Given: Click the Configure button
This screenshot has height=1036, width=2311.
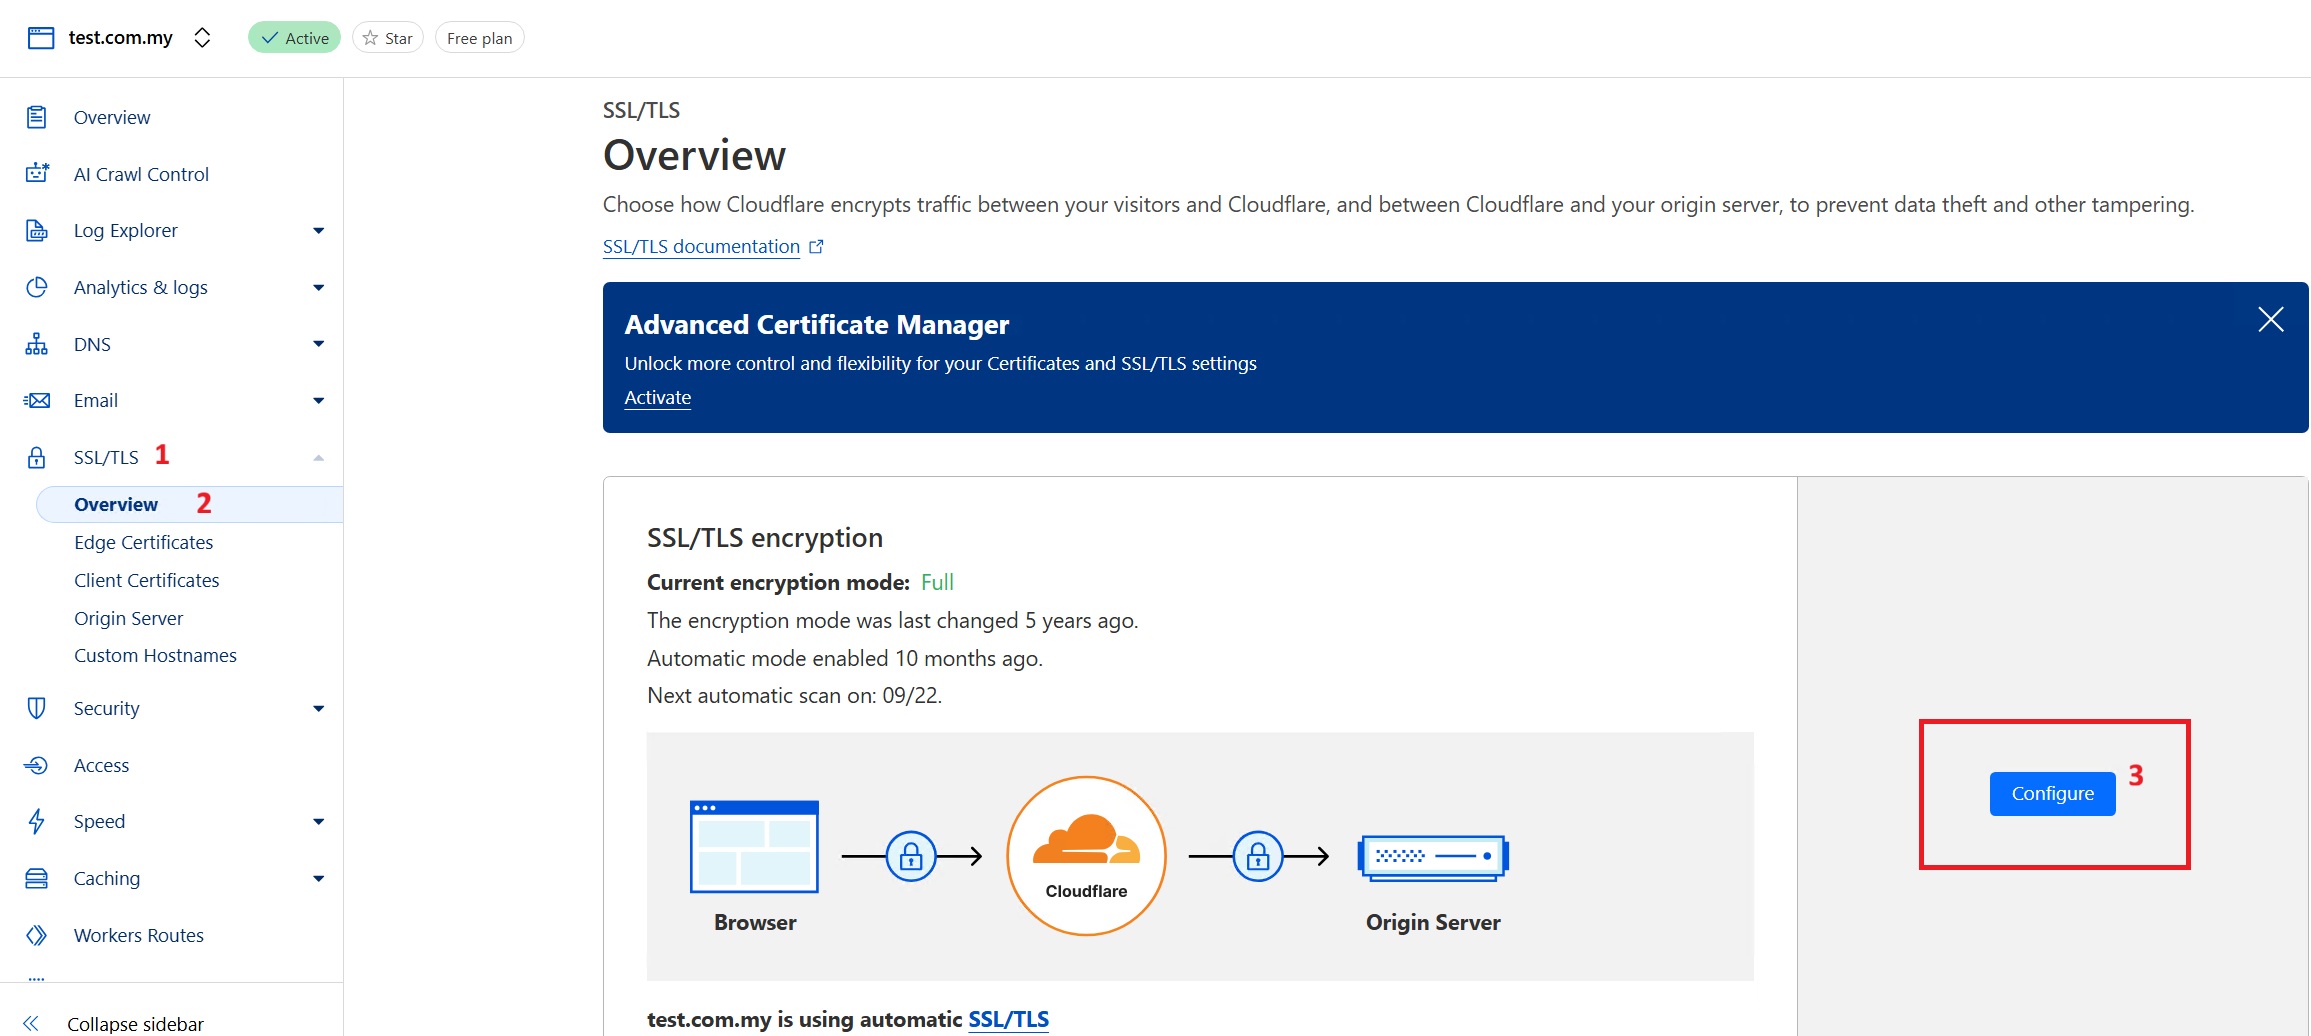Looking at the screenshot, I should point(2052,794).
